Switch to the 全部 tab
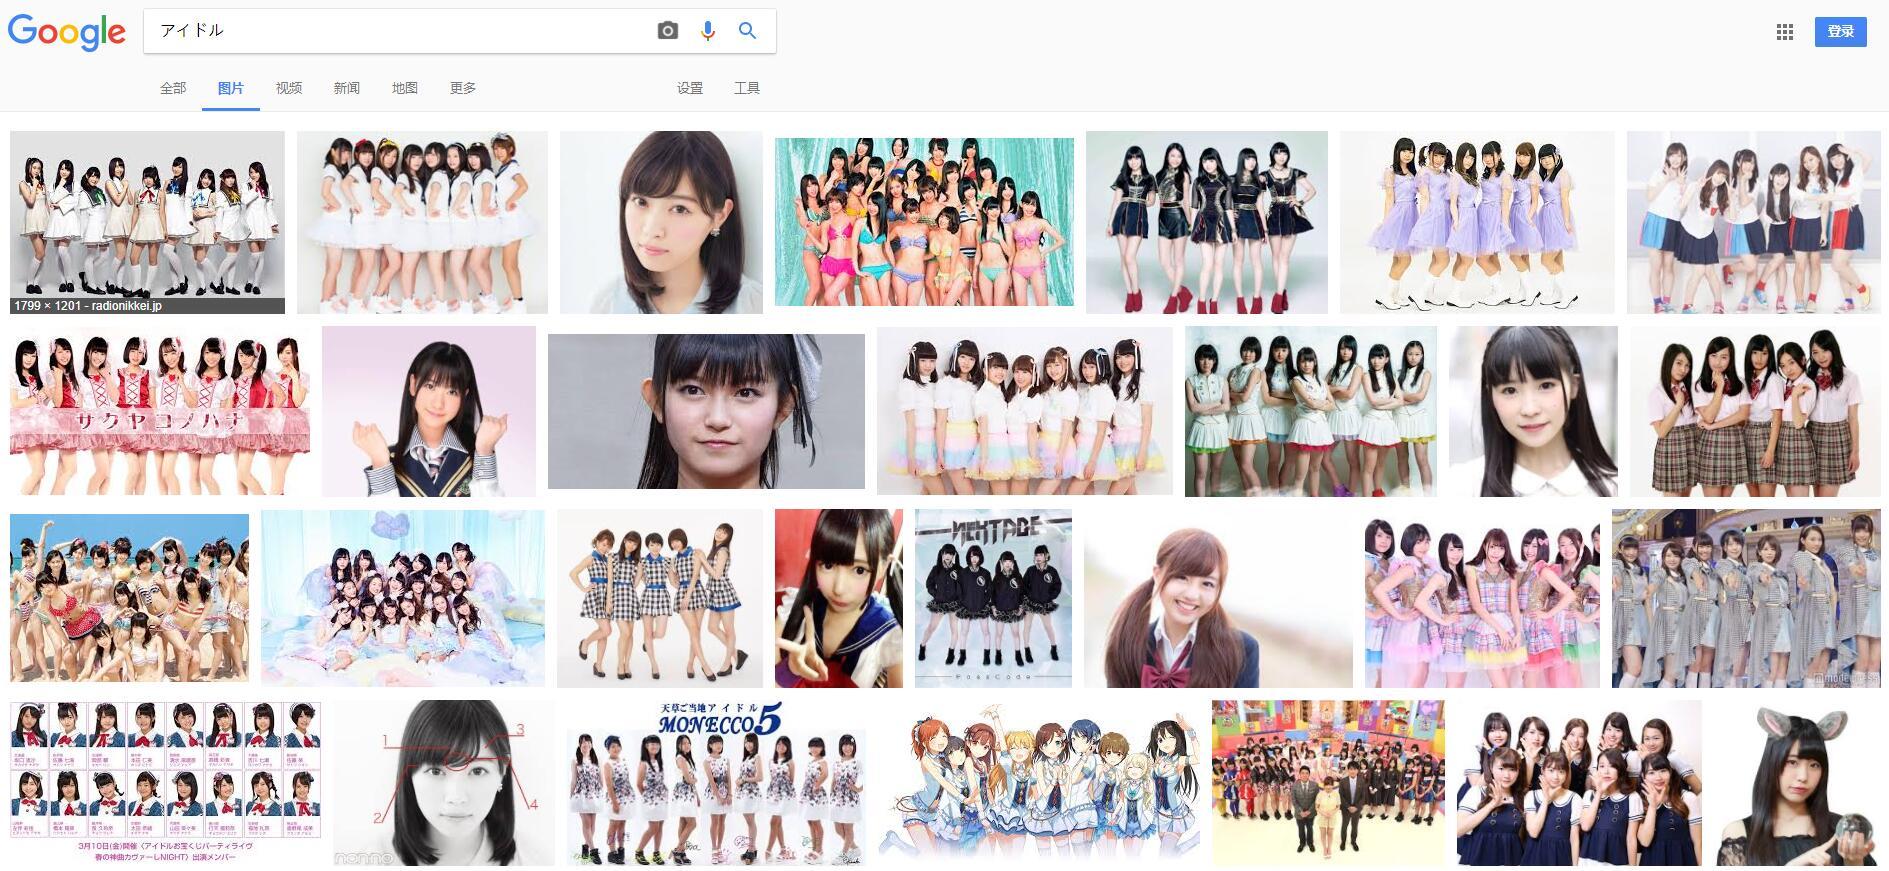Viewport: 1889px width, 871px height. [x=173, y=88]
